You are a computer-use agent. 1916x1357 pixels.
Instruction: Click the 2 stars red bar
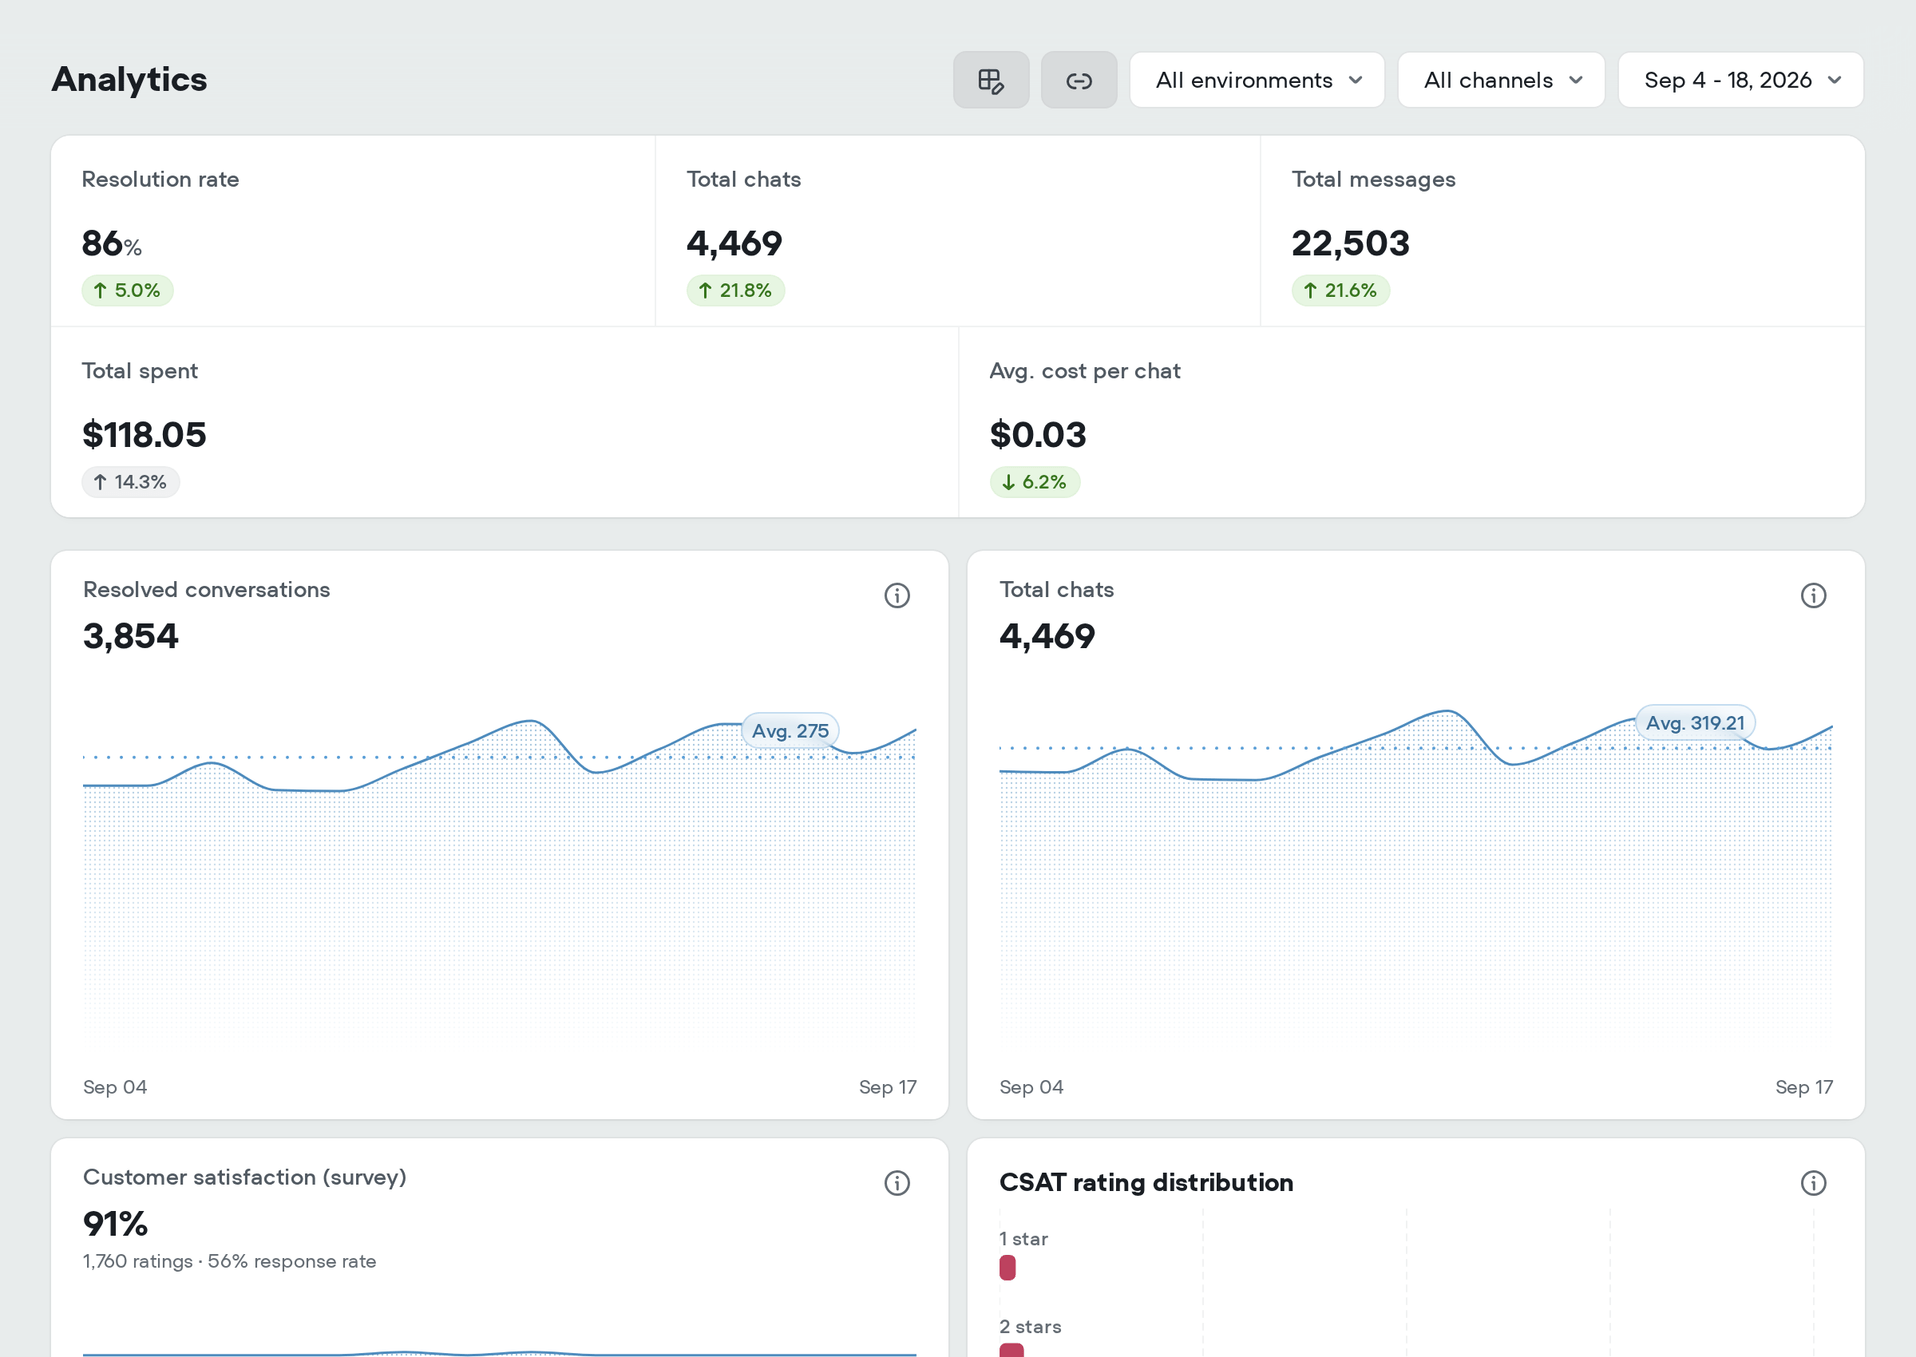click(x=1011, y=1351)
